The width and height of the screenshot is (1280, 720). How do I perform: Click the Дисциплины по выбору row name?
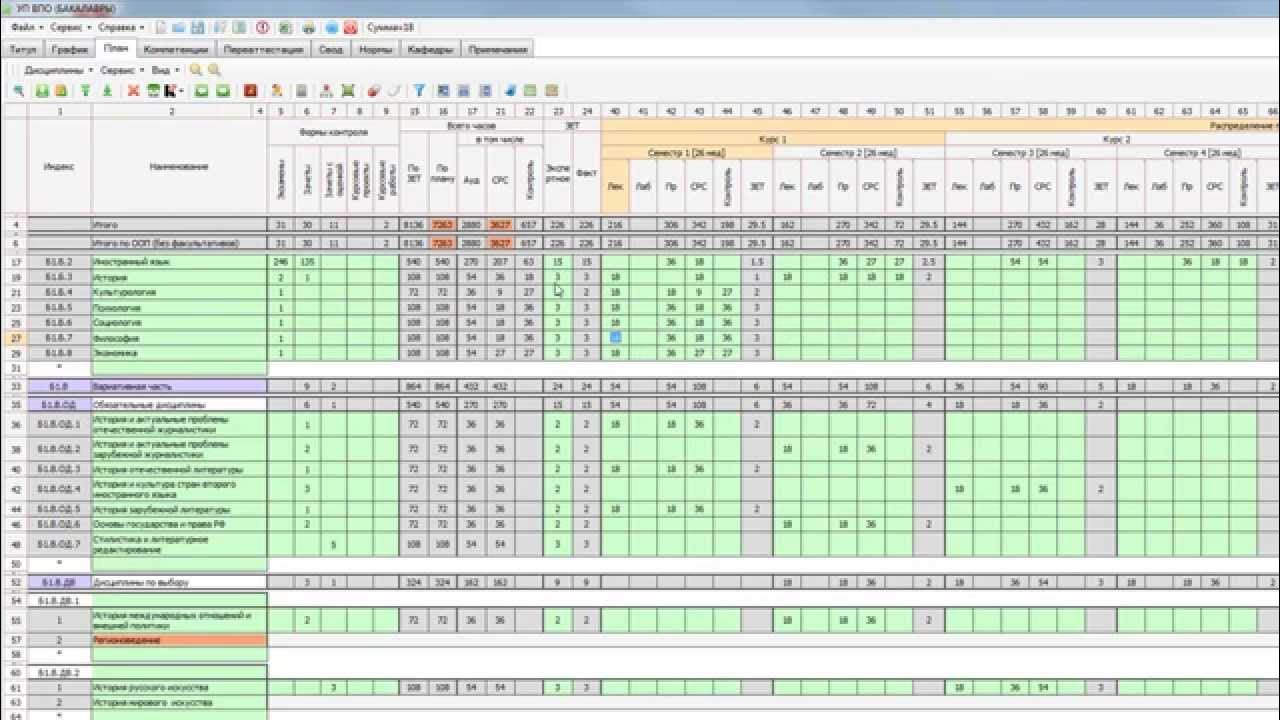(179, 582)
